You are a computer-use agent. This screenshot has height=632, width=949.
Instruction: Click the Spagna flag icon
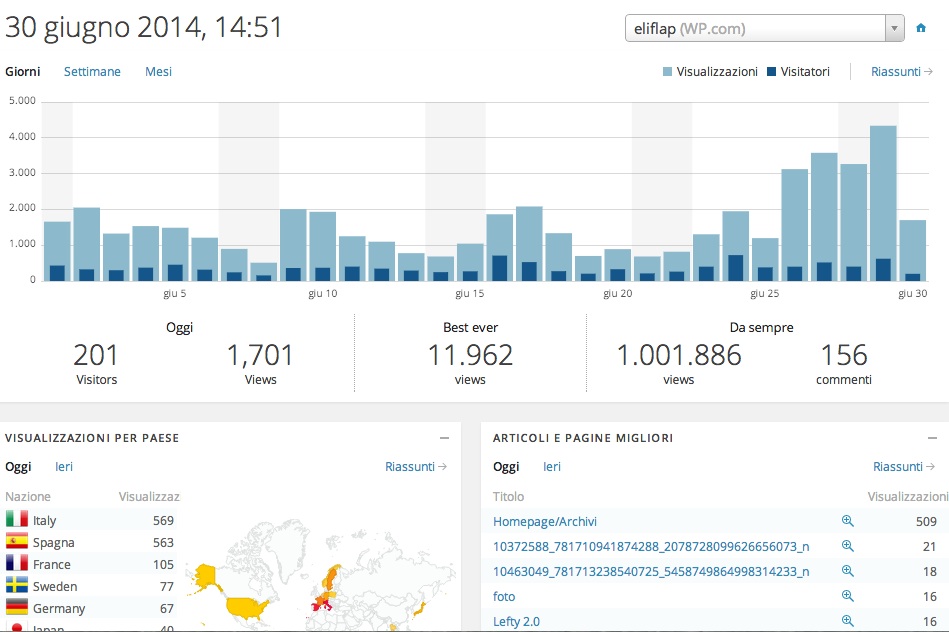(x=16, y=542)
